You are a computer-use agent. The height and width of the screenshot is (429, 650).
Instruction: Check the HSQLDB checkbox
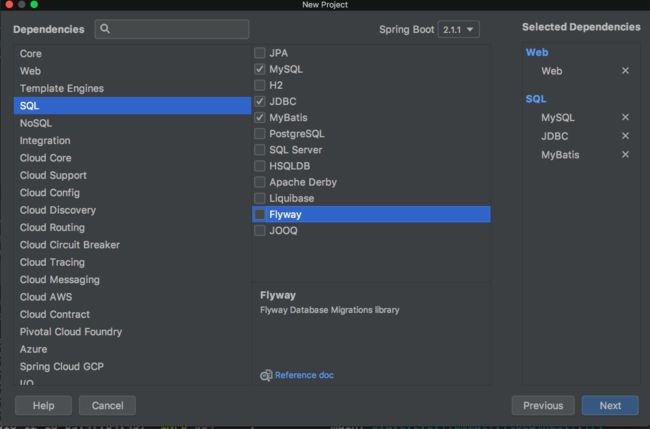pyautogui.click(x=260, y=166)
